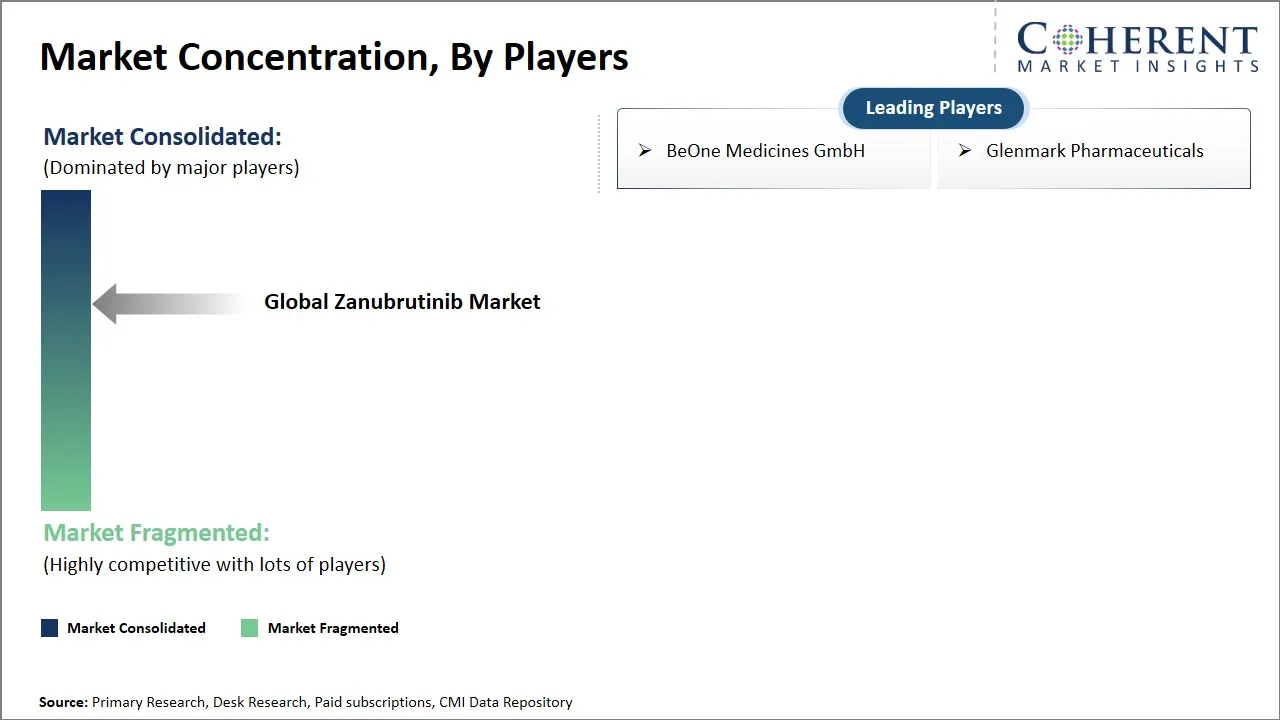
Task: Click the dark blue Market Consolidated legend swatch
Action: pos(50,628)
